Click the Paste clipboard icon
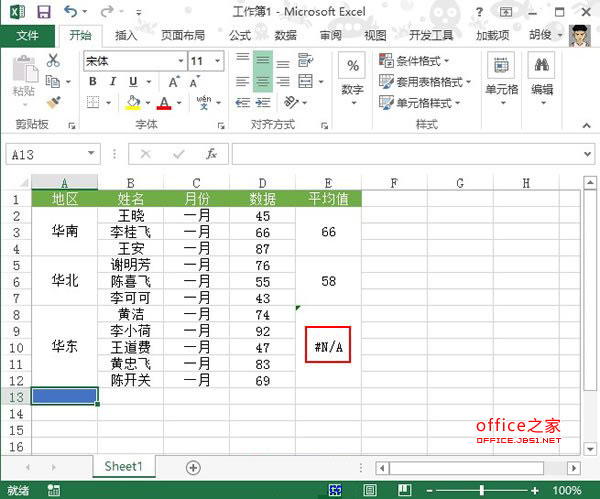The height and width of the screenshot is (499, 600). [x=25, y=69]
